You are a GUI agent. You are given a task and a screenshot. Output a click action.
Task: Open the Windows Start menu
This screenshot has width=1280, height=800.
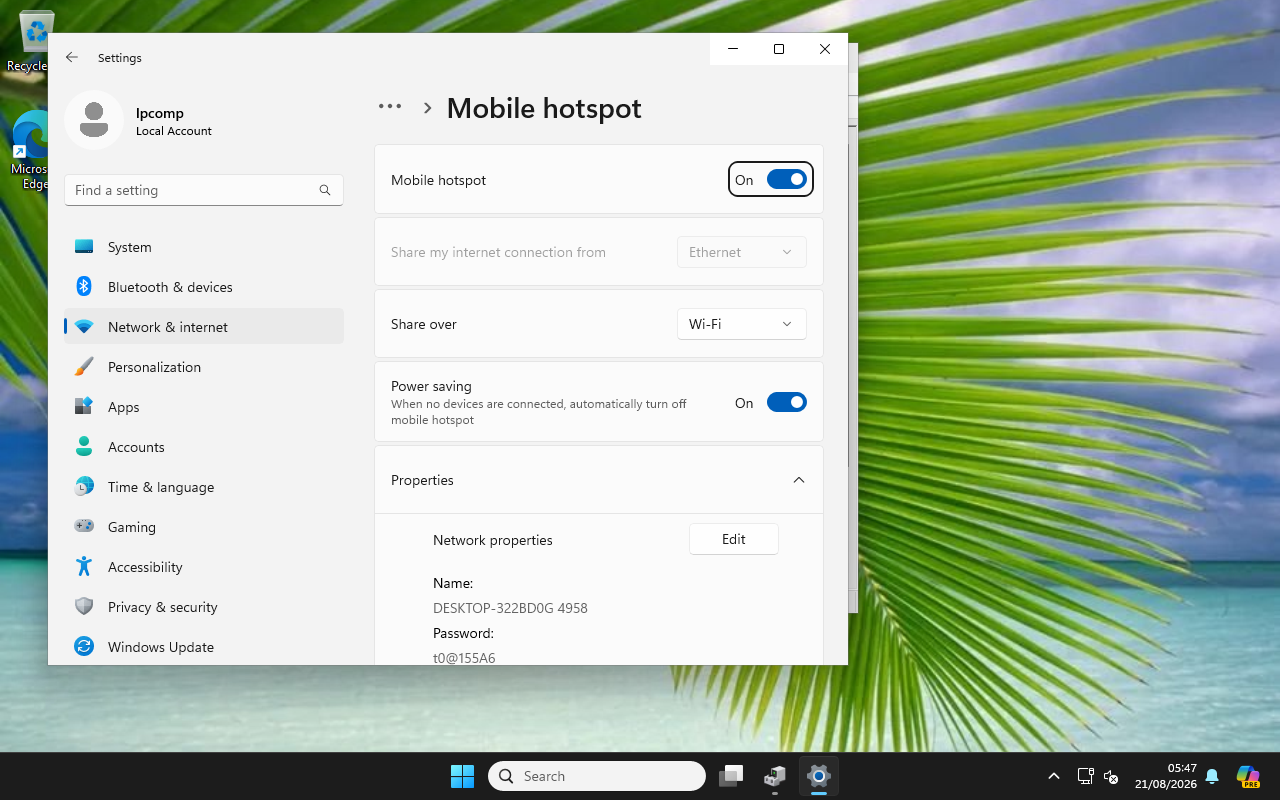pos(462,776)
